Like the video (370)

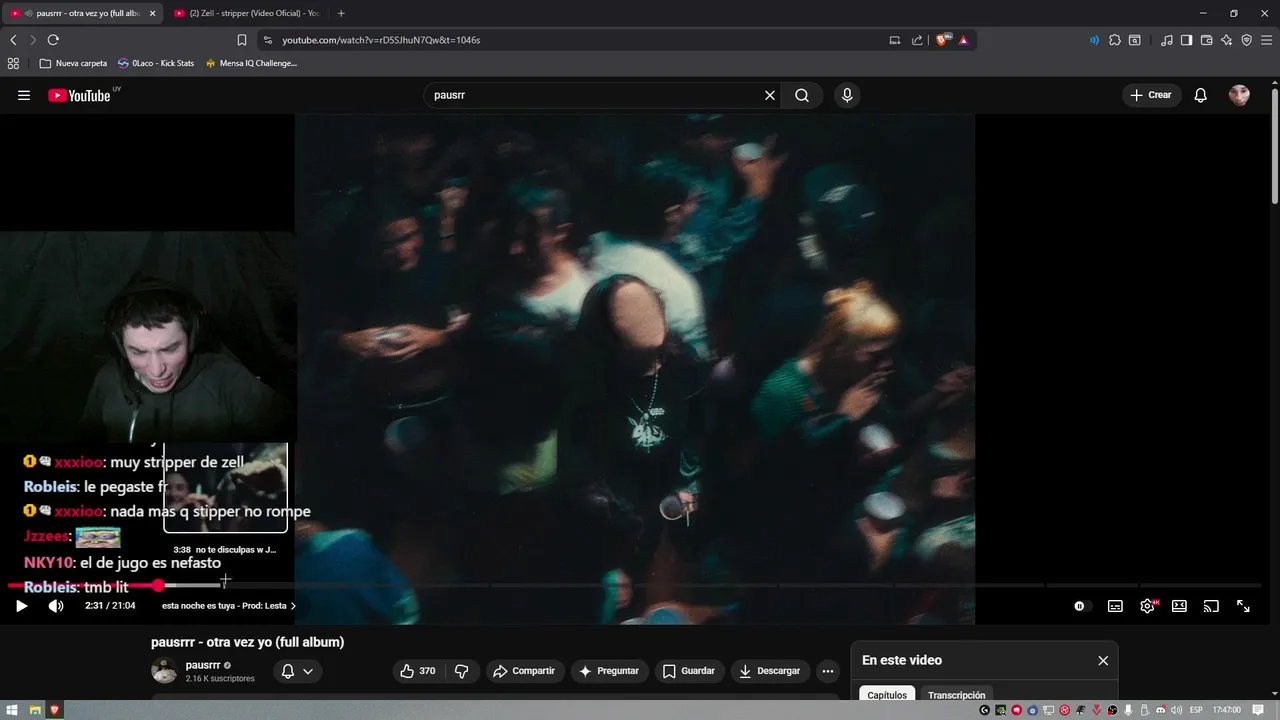tap(418, 671)
